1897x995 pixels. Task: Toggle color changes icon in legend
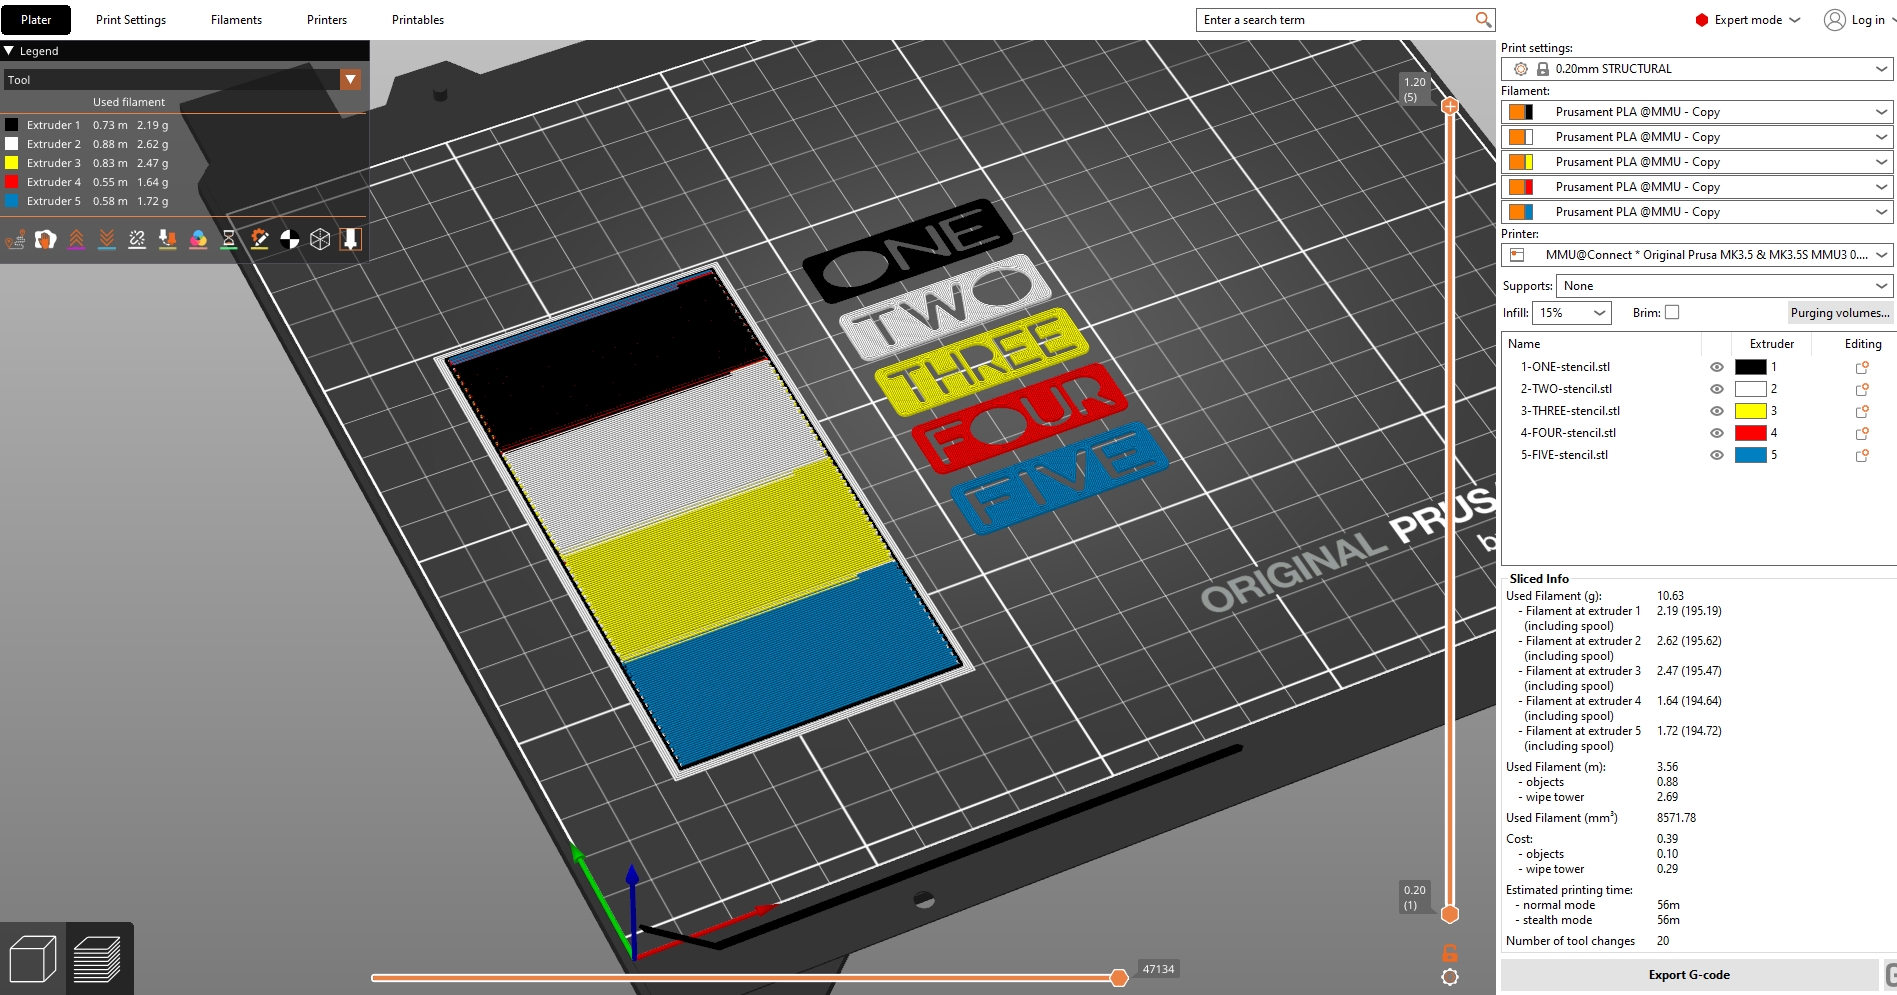198,240
